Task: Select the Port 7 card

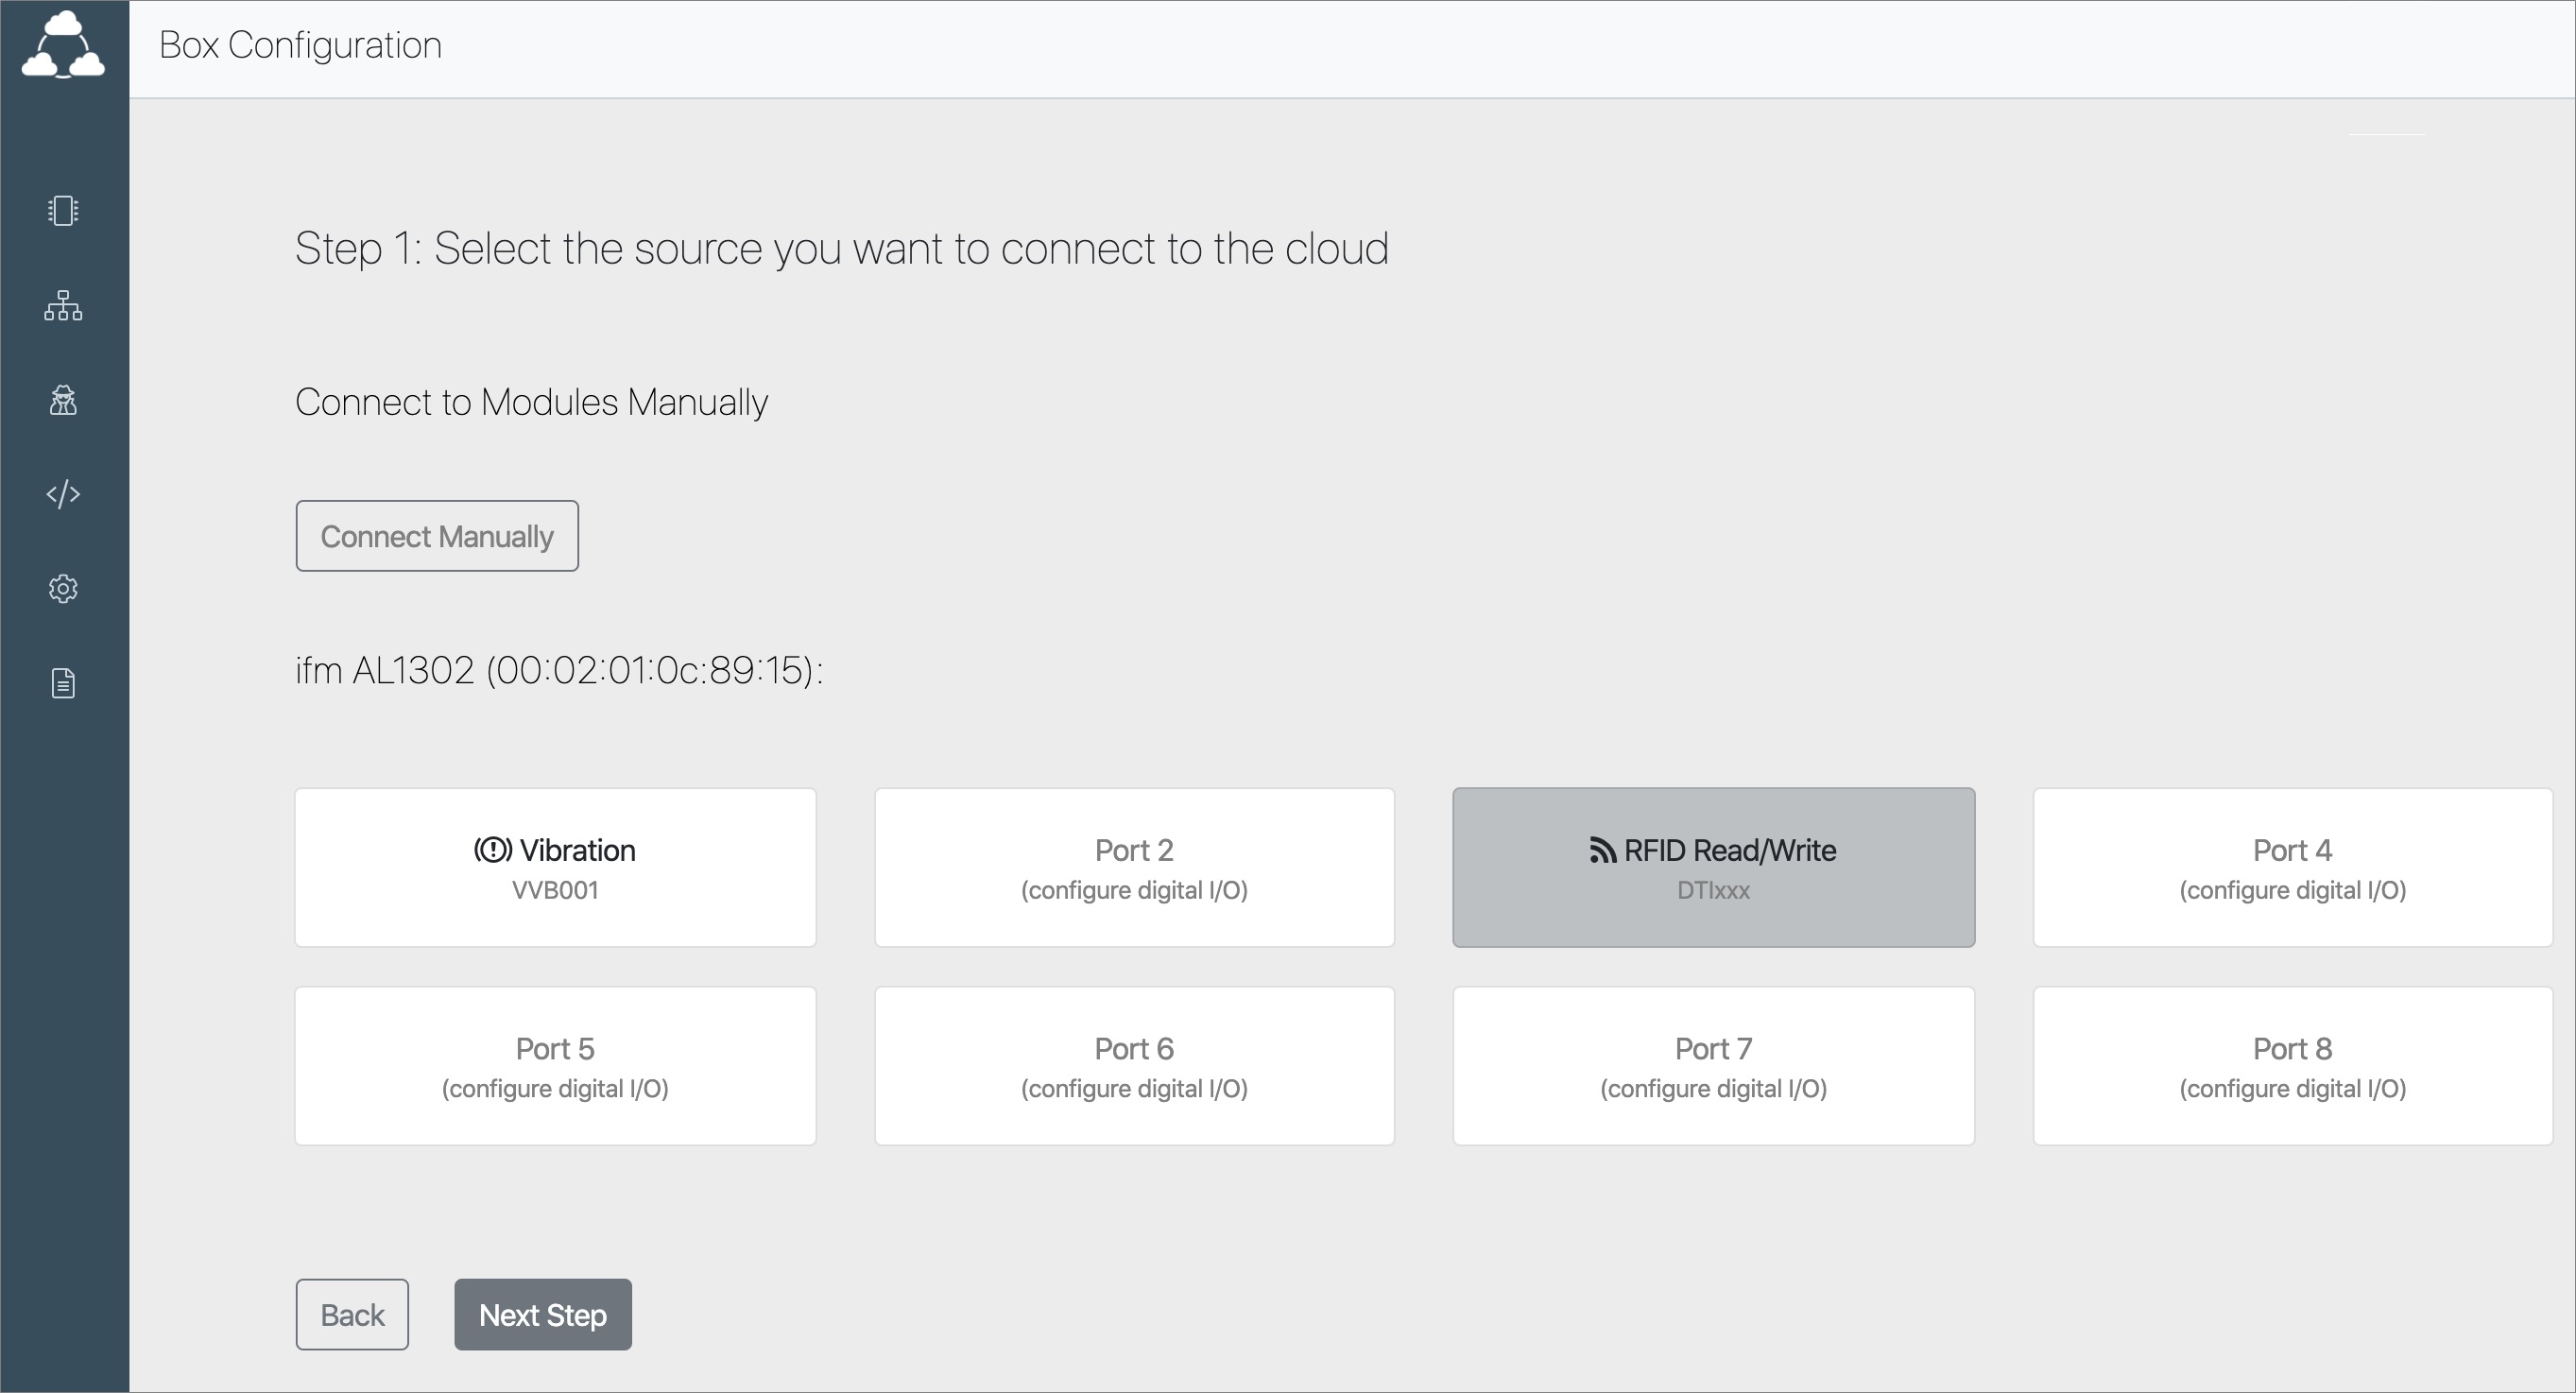Action: point(1713,1066)
